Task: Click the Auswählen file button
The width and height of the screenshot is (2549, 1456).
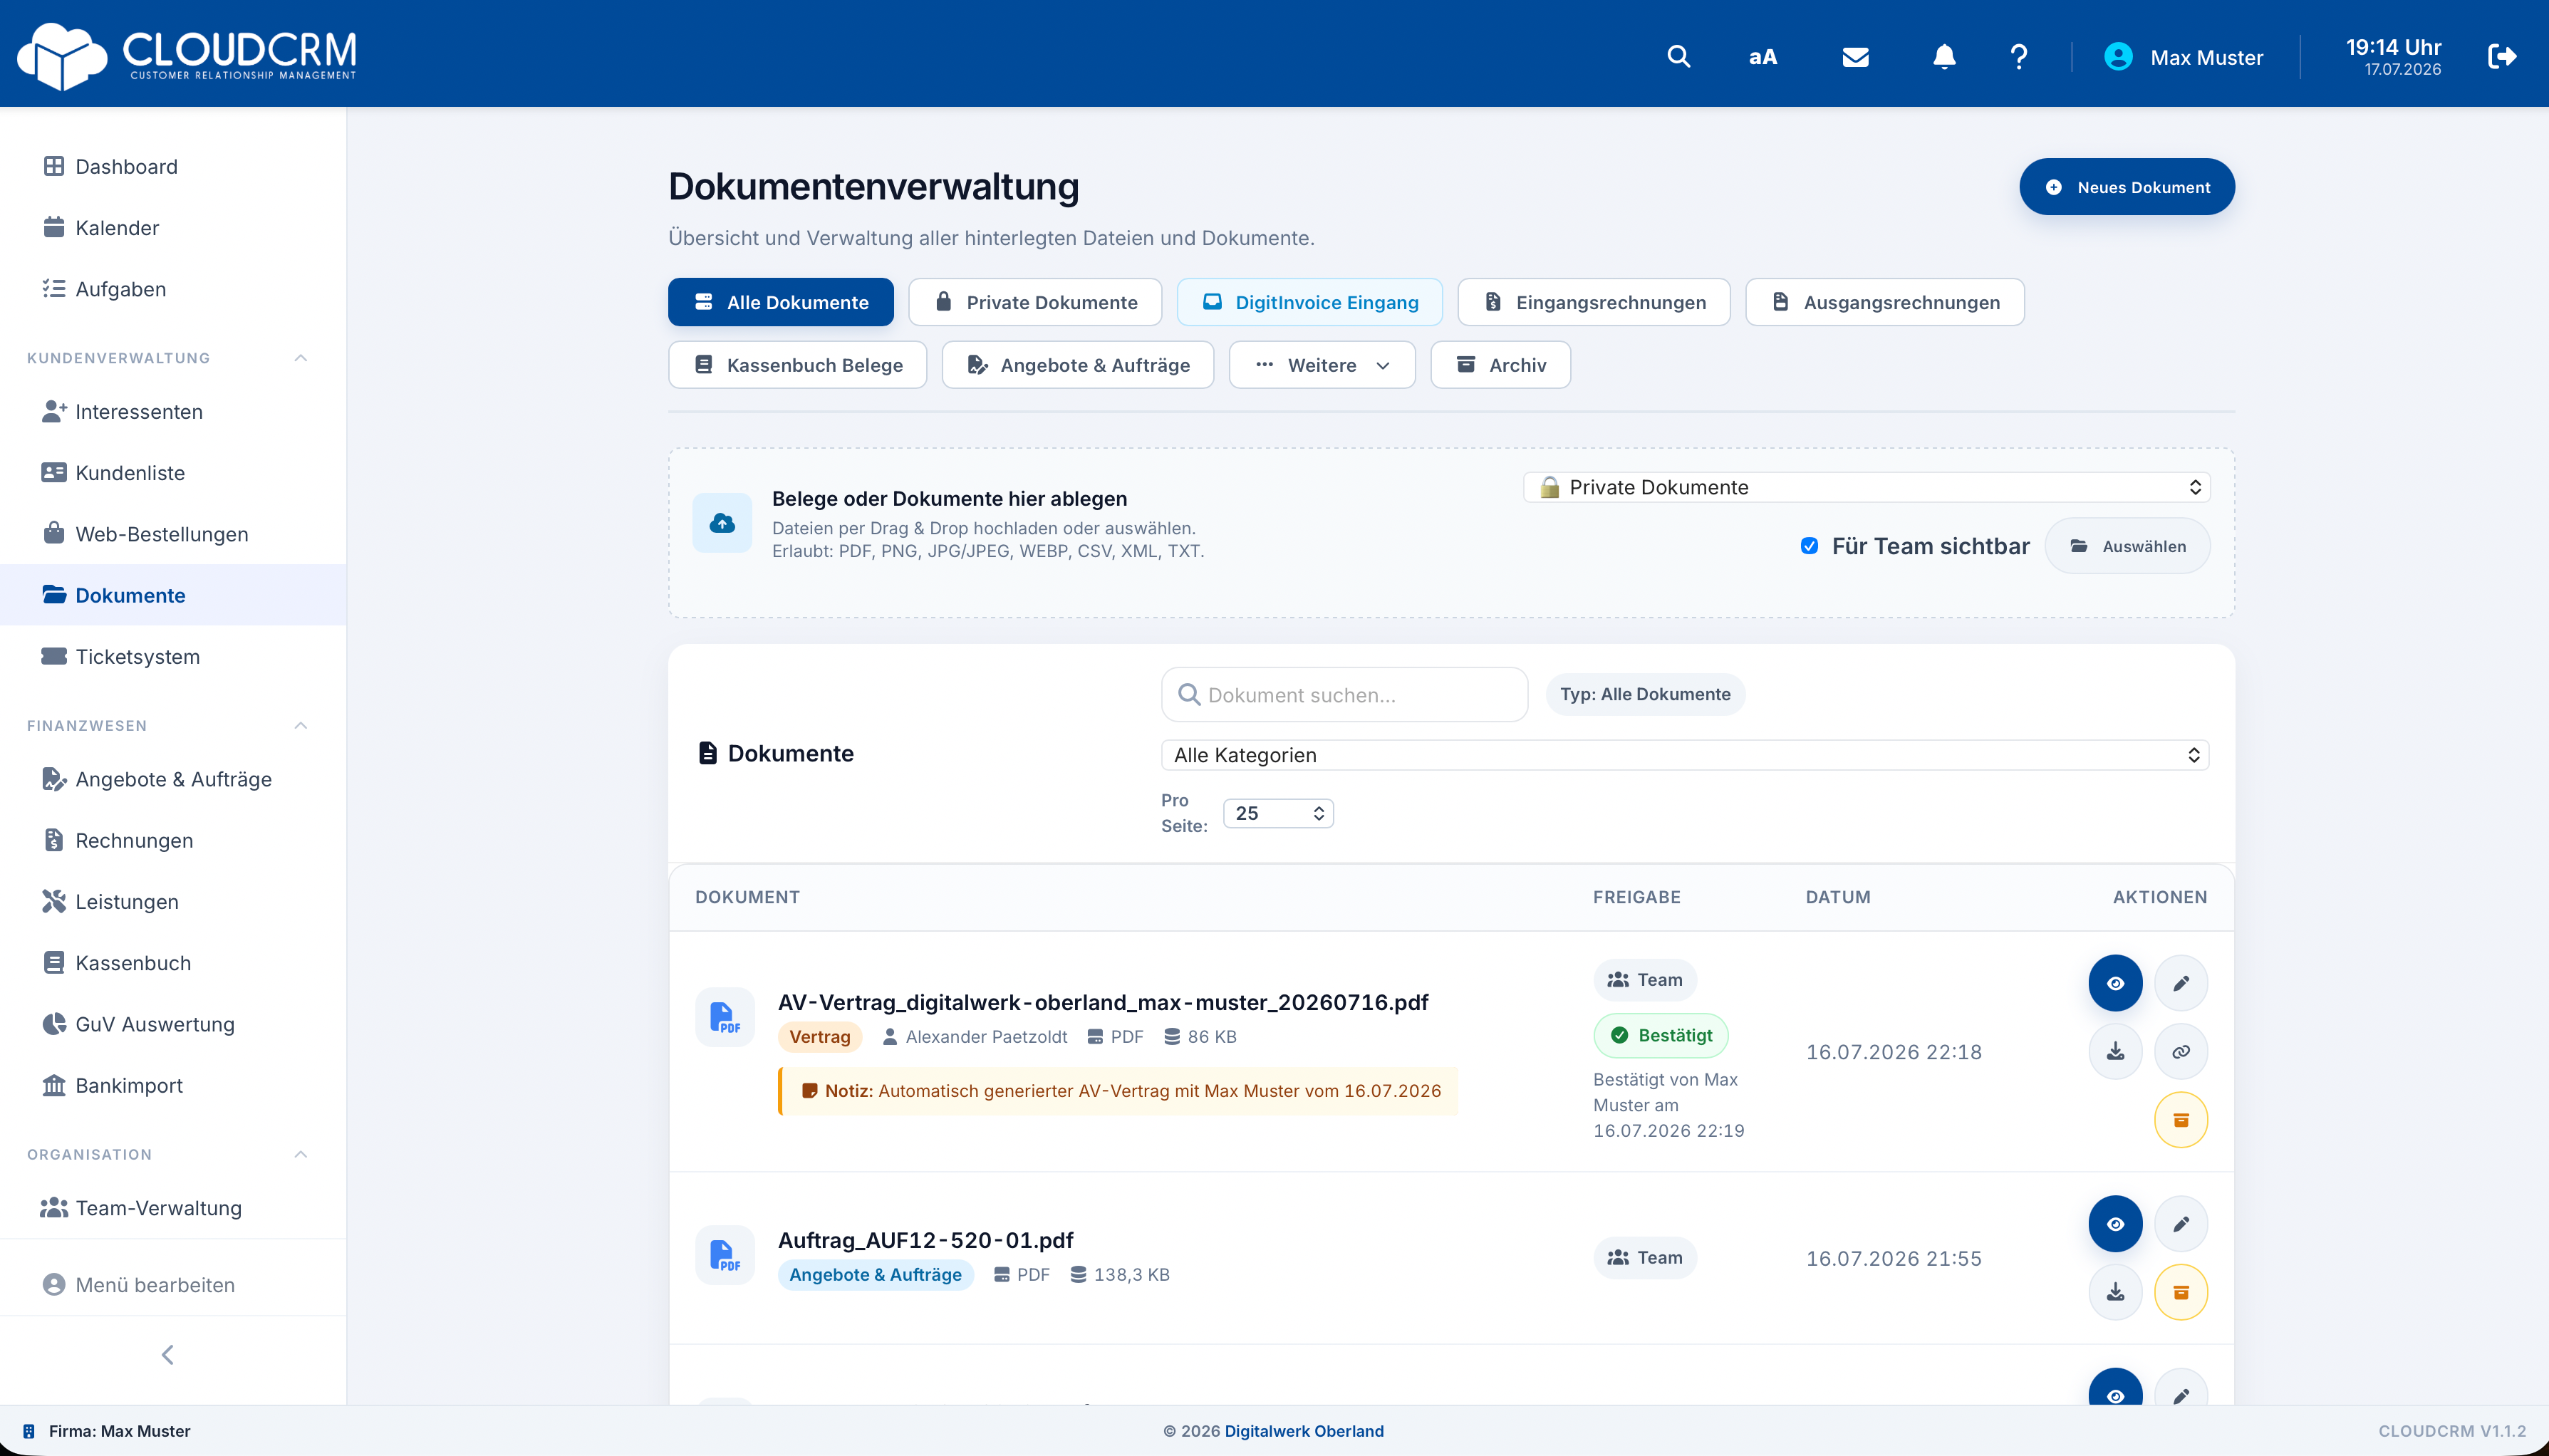Action: tap(2127, 546)
